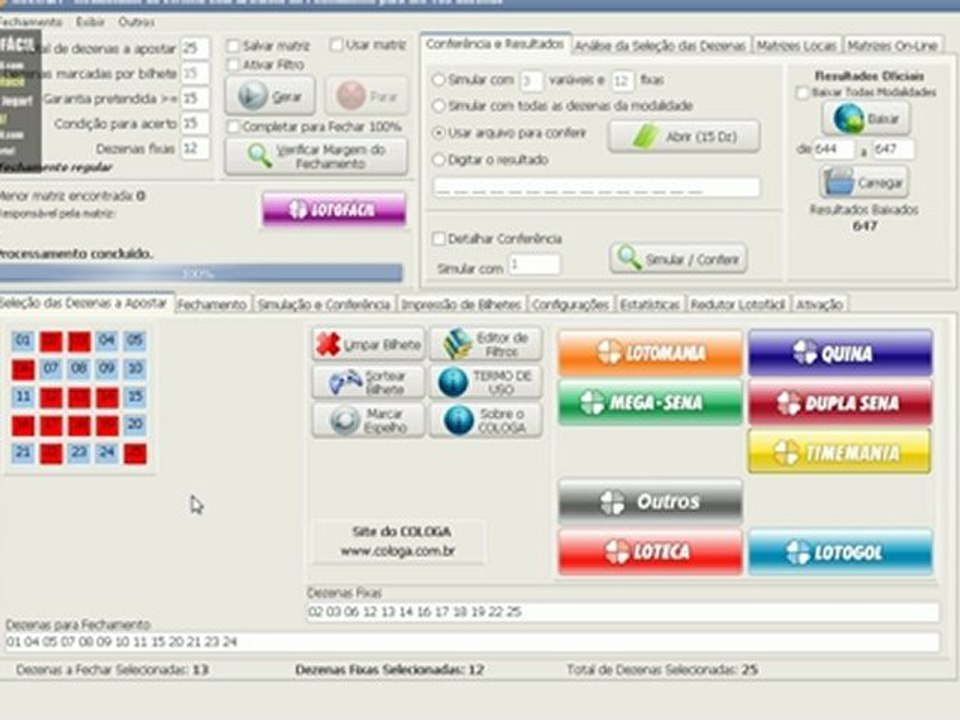This screenshot has width=960, height=720.
Task: Open the Fechamento tab in lower panel
Action: coord(212,304)
